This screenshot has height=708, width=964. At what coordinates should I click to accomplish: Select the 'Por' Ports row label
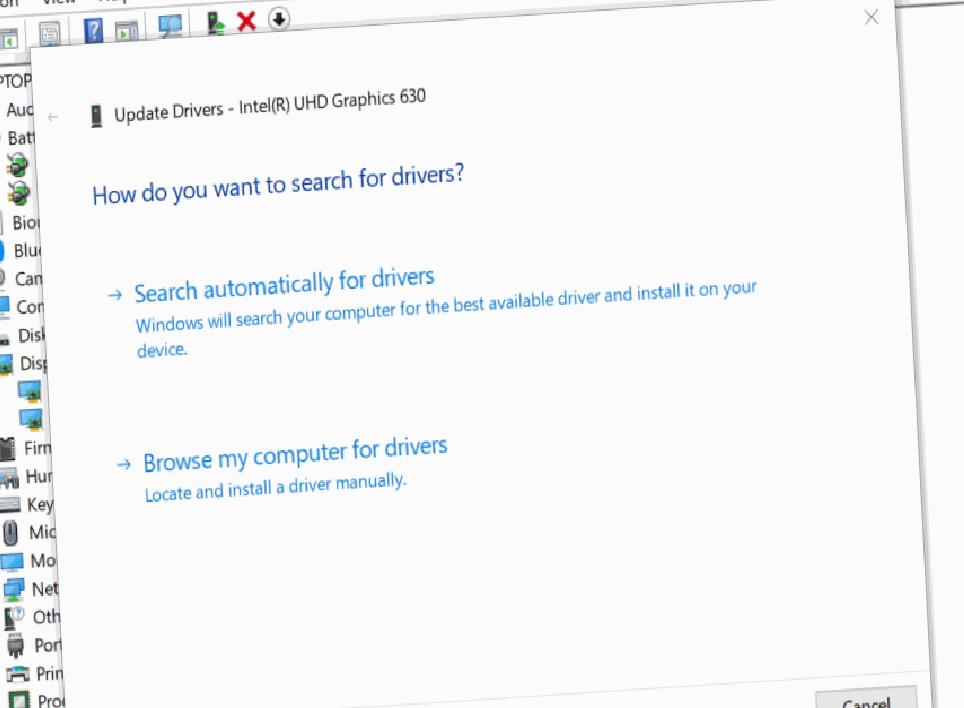(x=48, y=645)
